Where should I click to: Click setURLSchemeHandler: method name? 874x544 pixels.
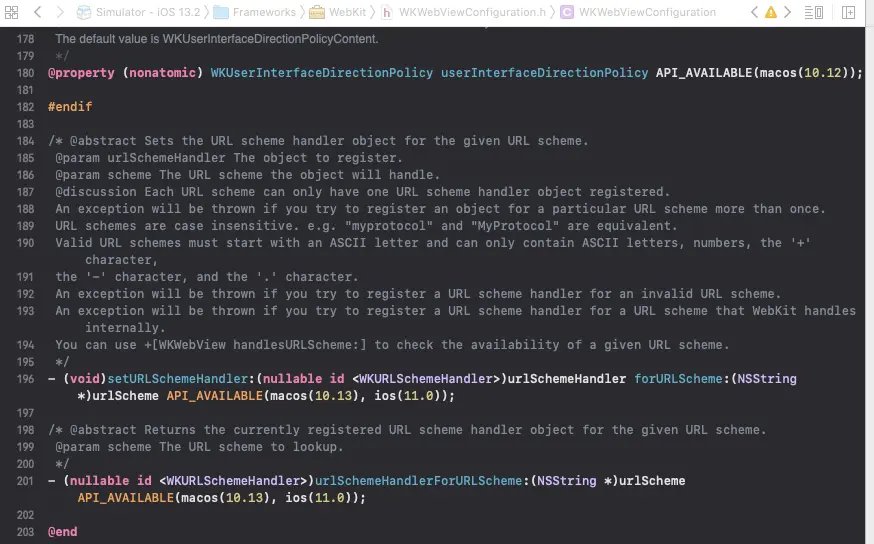click(x=181, y=379)
